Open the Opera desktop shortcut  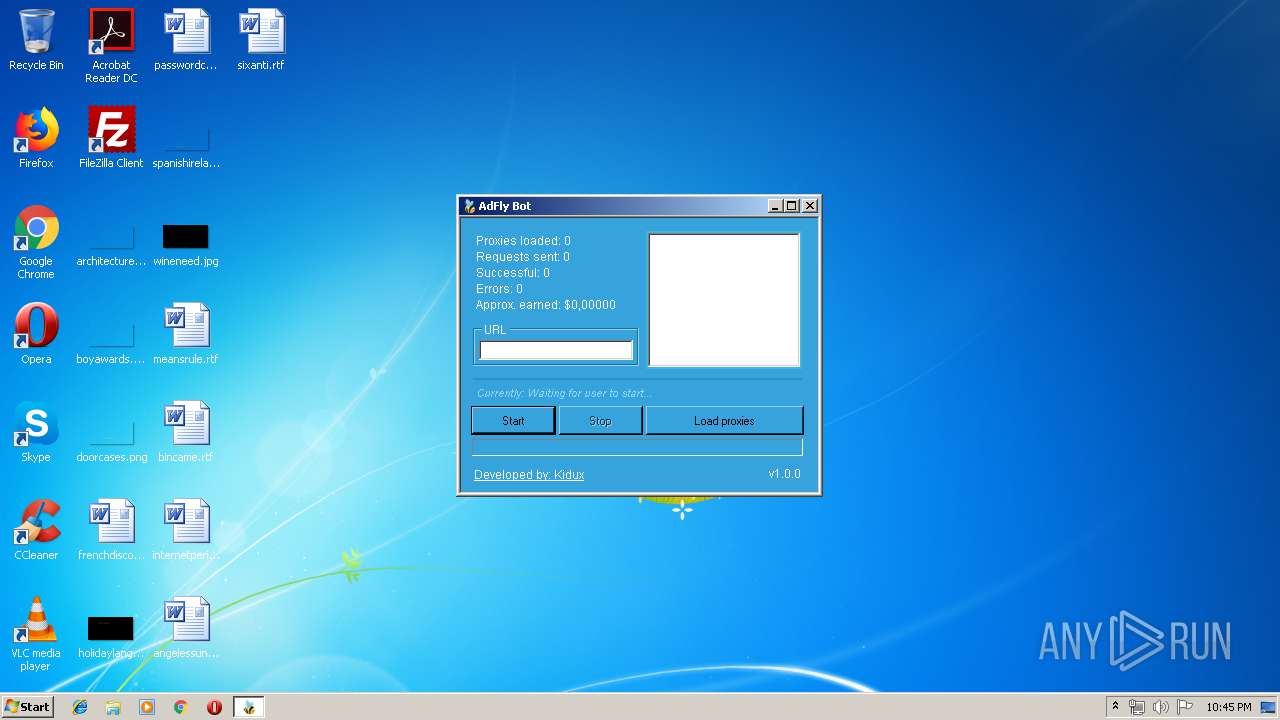[x=36, y=334]
